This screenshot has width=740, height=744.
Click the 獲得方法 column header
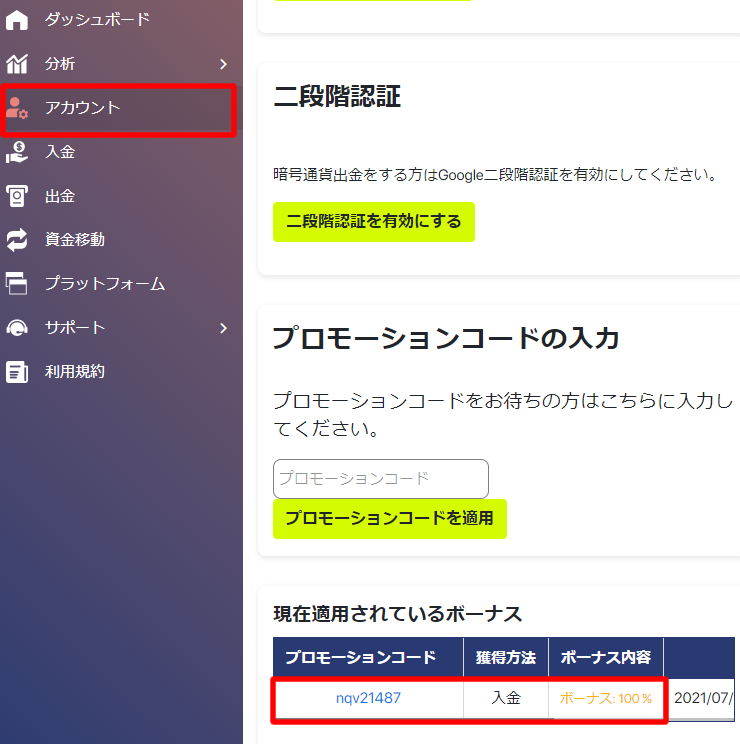pyautogui.click(x=506, y=657)
